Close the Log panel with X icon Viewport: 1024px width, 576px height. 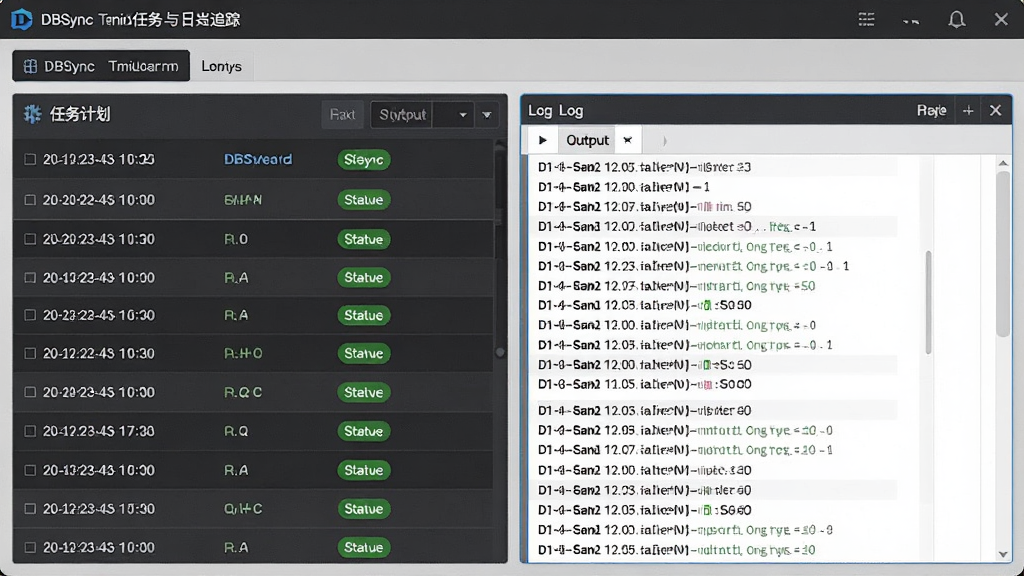tap(995, 111)
